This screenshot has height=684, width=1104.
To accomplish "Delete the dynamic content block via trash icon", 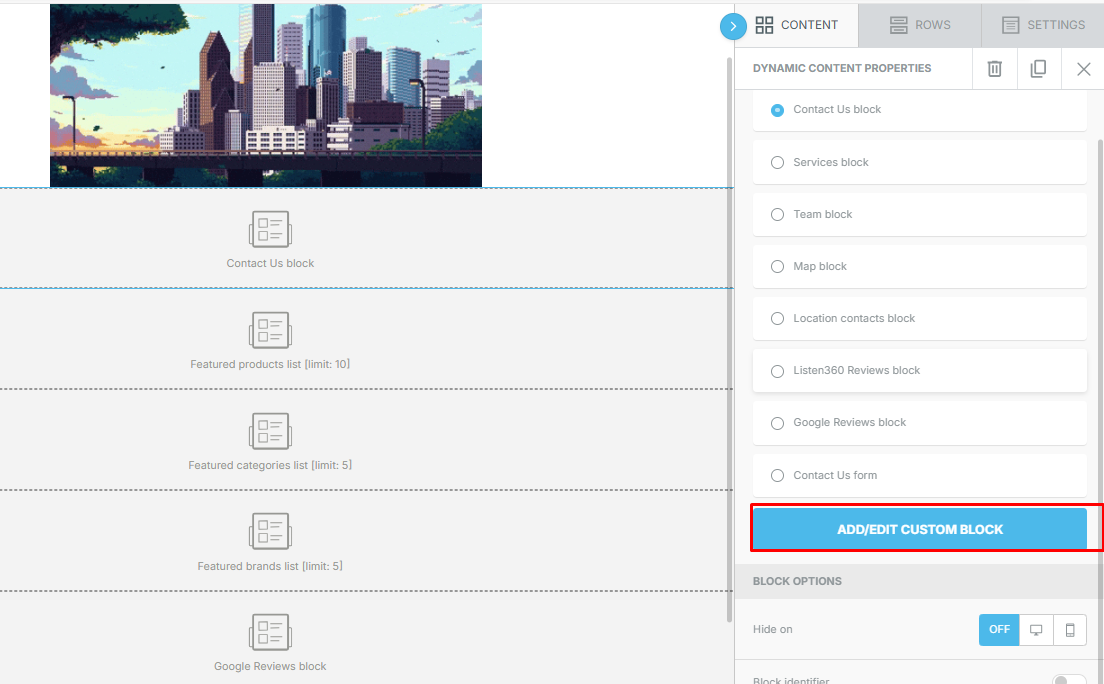I will pos(994,68).
